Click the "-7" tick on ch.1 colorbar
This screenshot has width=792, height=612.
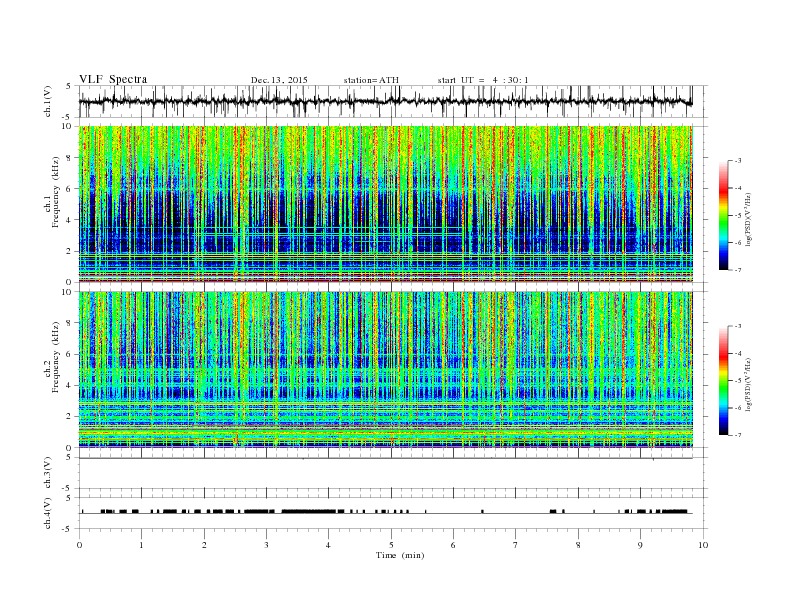coord(738,270)
